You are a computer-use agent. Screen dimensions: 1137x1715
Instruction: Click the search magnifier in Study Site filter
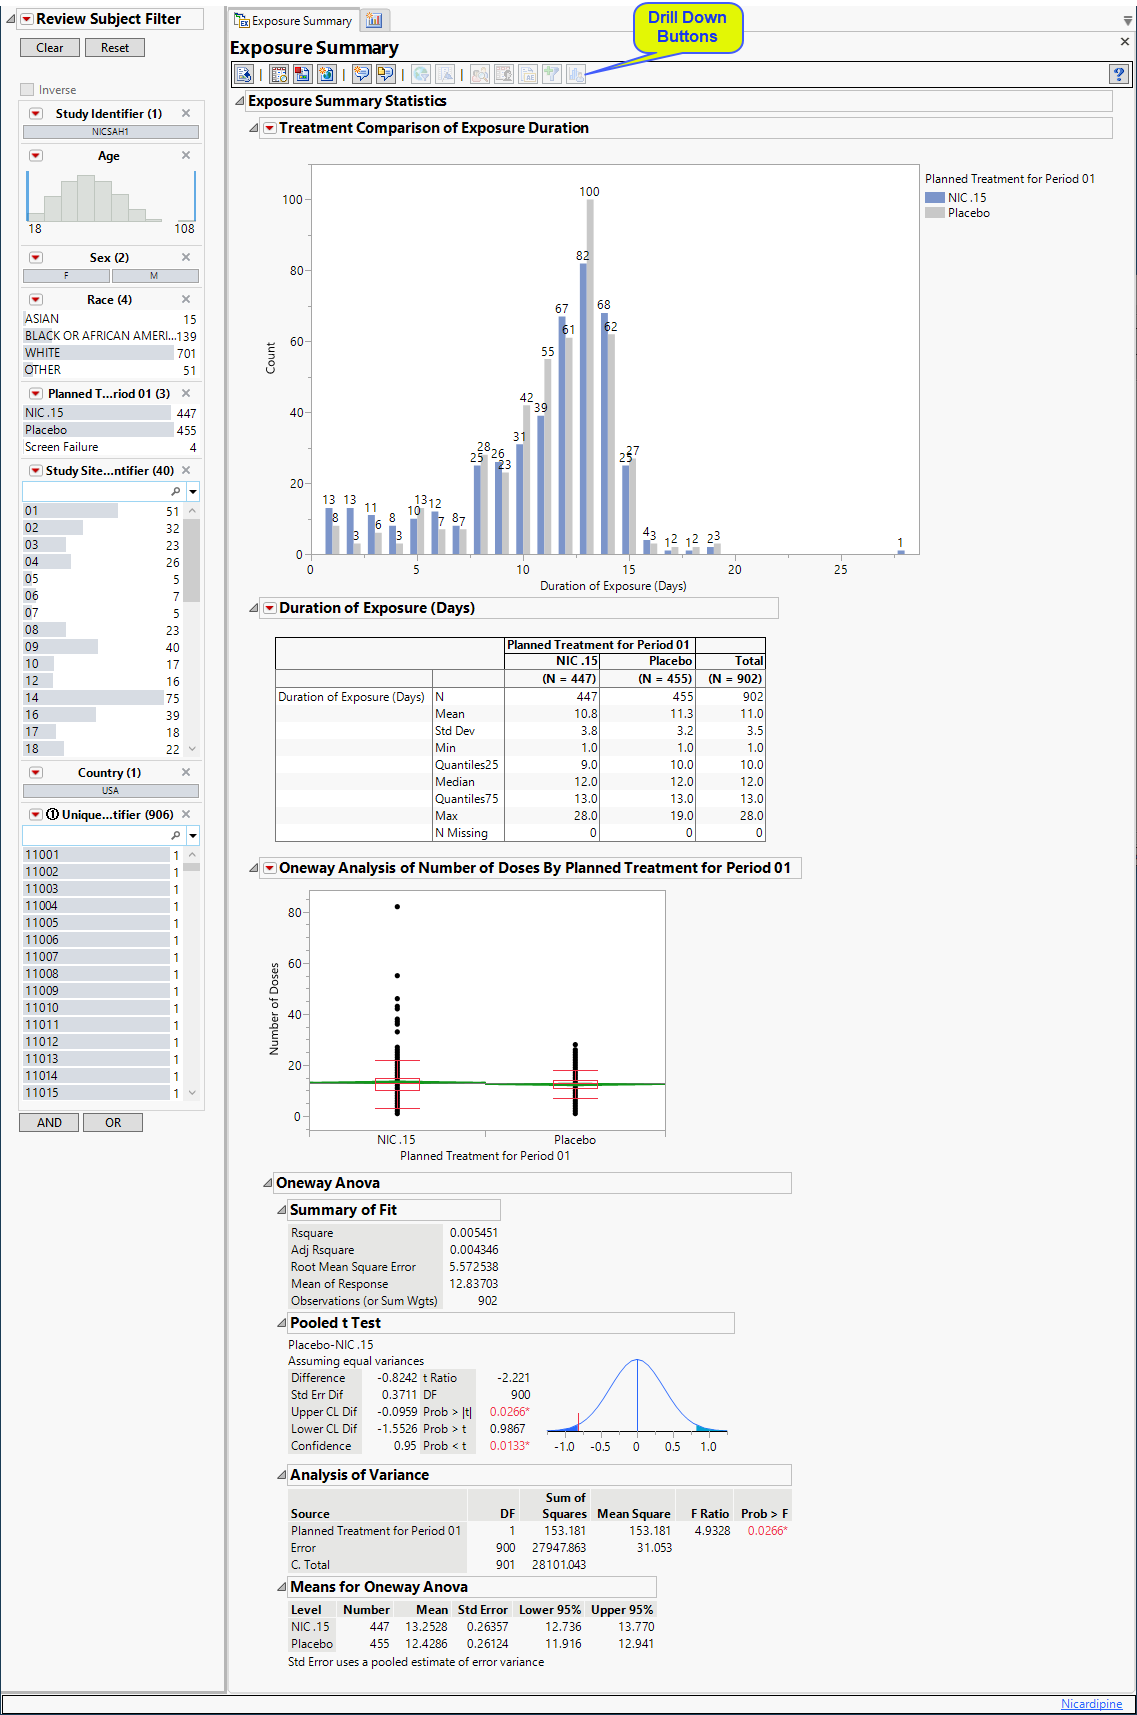(x=176, y=492)
